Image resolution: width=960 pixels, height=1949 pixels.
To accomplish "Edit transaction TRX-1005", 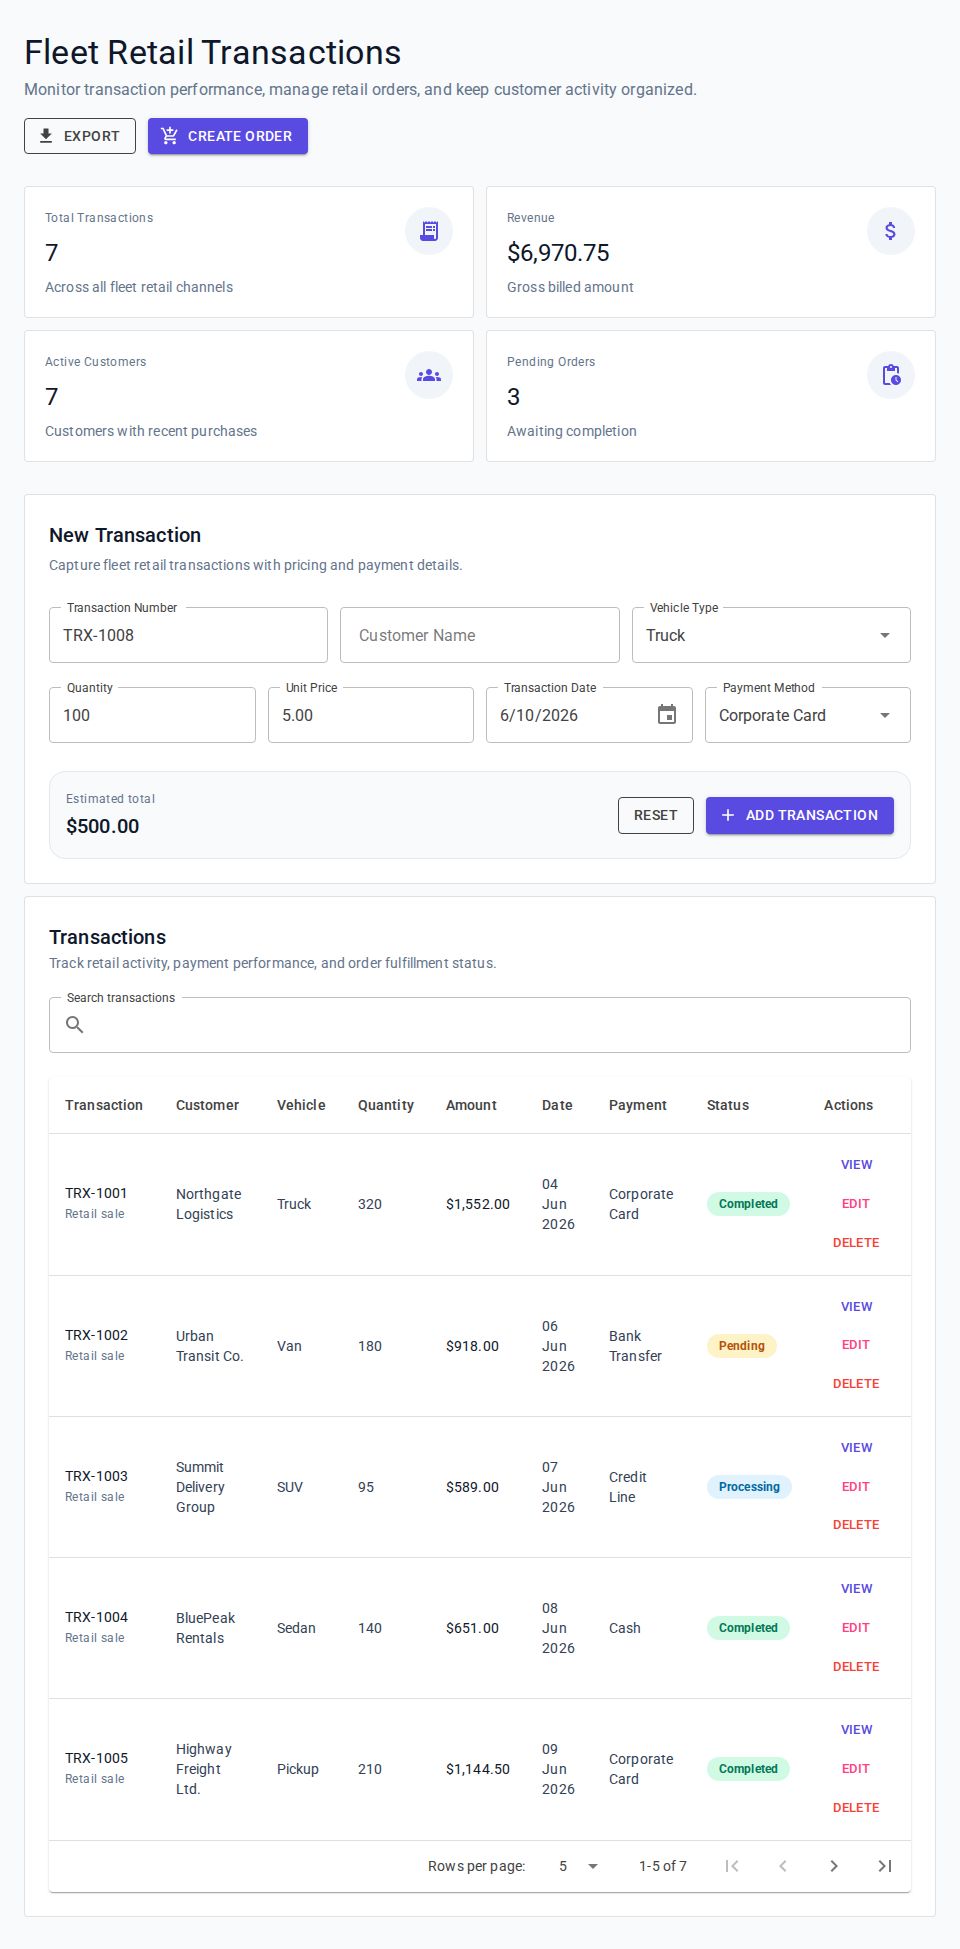I will 856,1769.
